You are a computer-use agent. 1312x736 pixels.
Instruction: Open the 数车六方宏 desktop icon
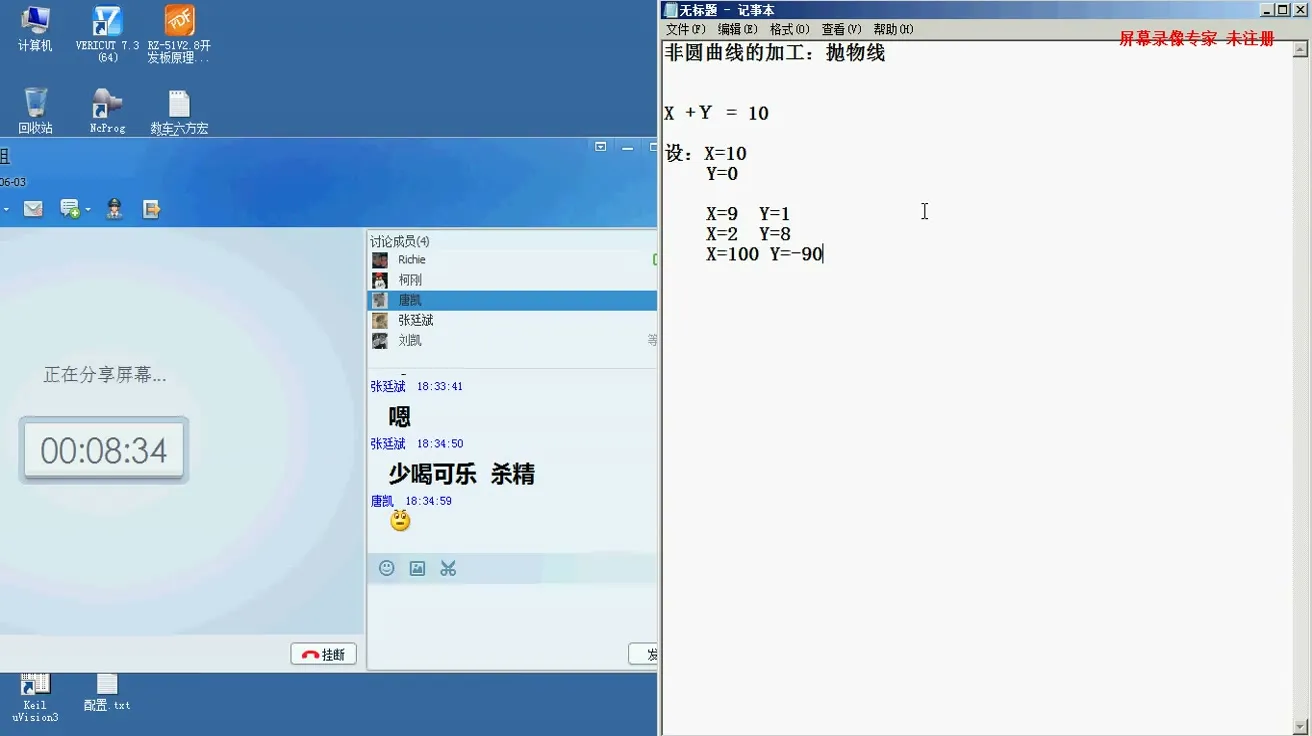pyautogui.click(x=178, y=100)
